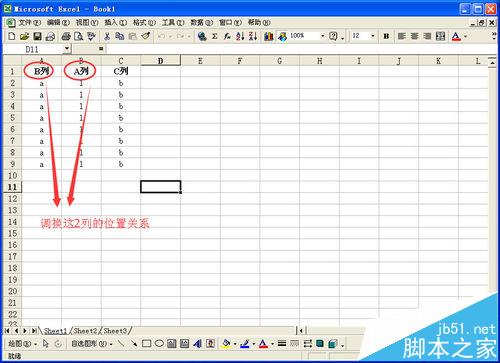
Task: Copy the selected cells
Action: click(119, 36)
